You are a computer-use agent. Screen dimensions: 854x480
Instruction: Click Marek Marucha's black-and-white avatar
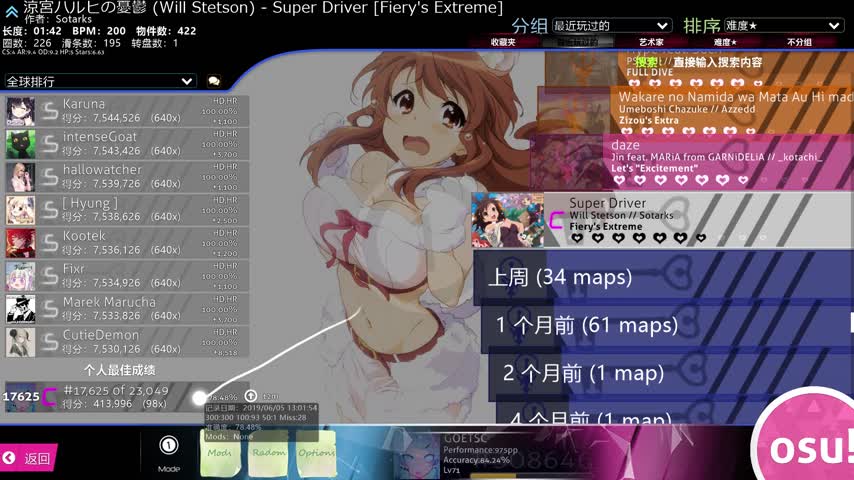click(21, 309)
